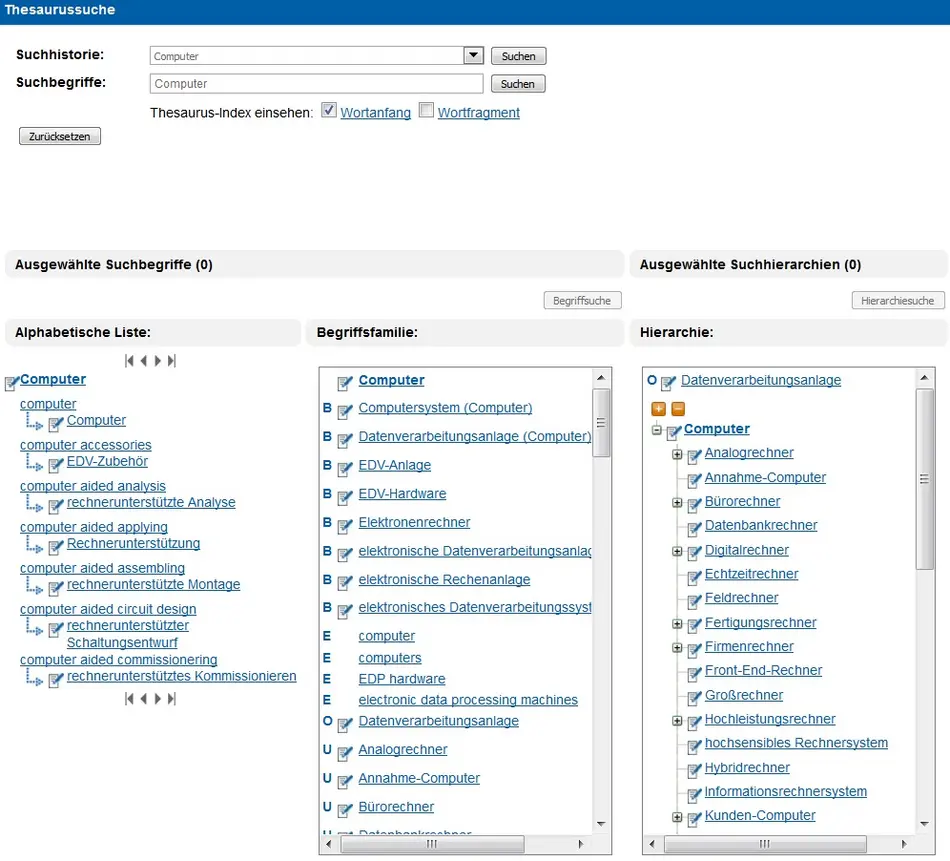950x861 pixels.
Task: Enable the Wortfragment checkbox
Action: click(x=426, y=111)
